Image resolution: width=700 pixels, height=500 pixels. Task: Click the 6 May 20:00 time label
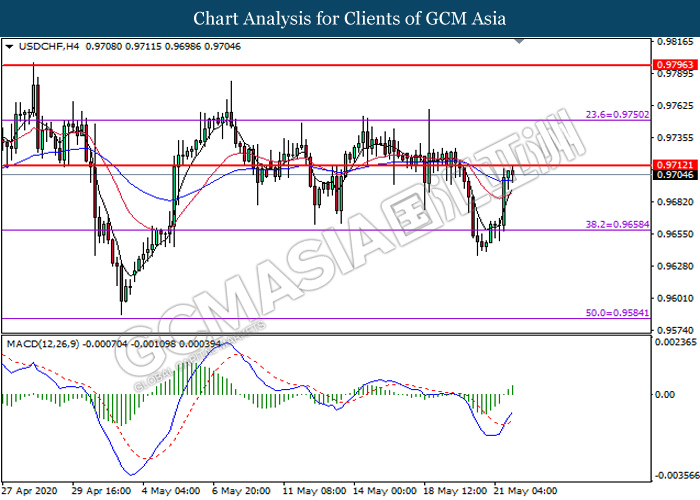(x=241, y=491)
